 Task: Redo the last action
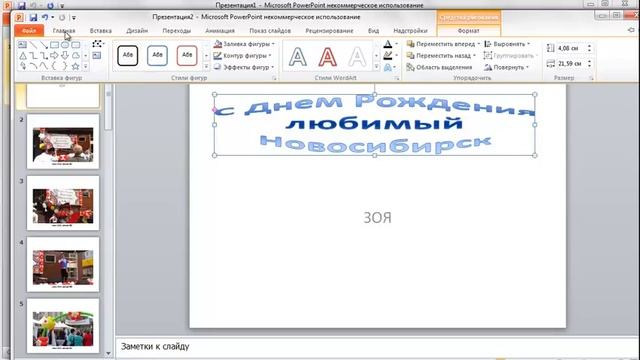[62, 18]
